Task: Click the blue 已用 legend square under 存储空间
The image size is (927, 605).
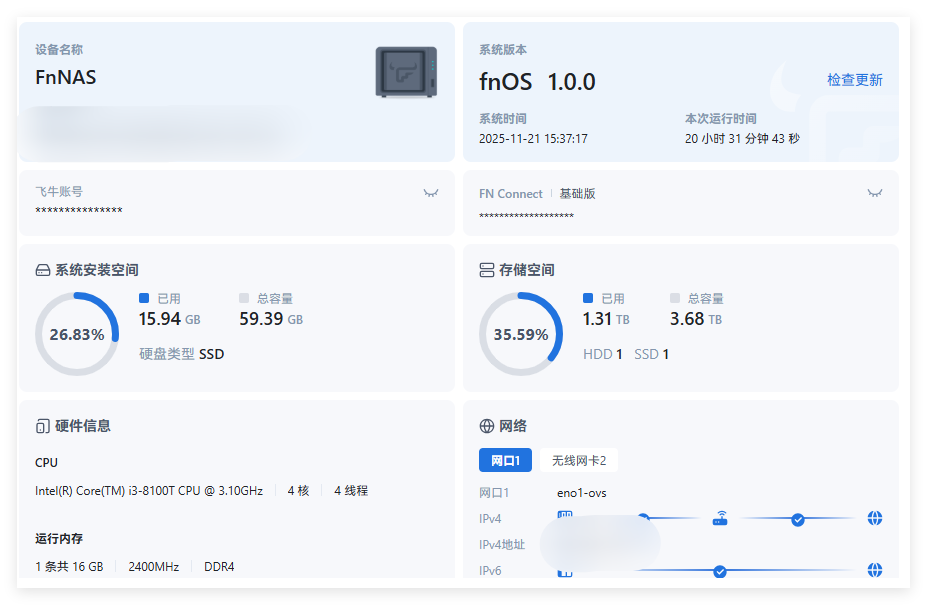Action: (x=588, y=298)
